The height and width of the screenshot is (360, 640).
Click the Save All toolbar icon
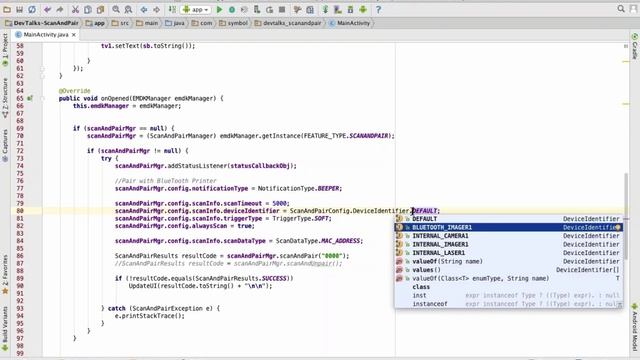[19, 9]
